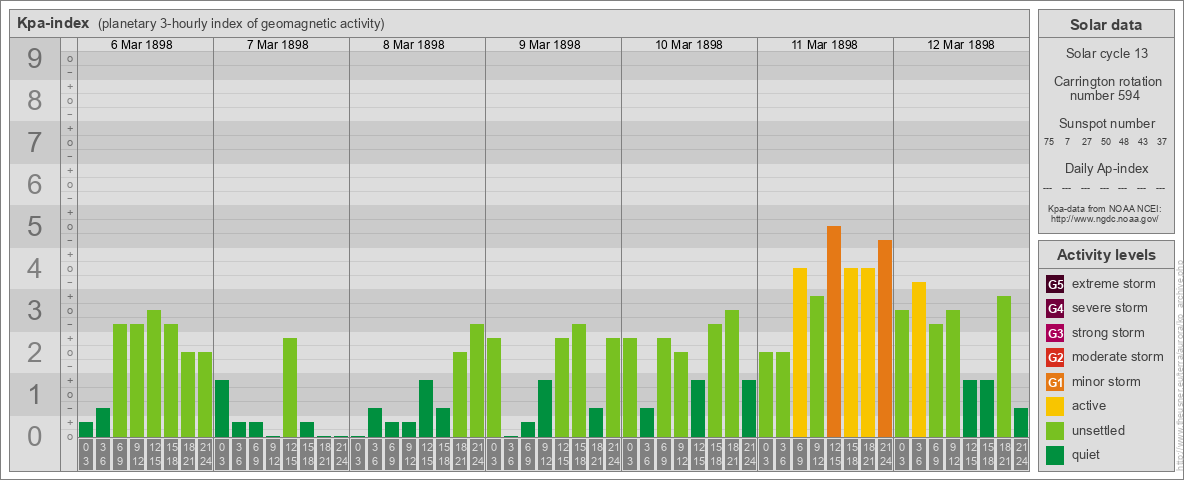The height and width of the screenshot is (480, 1184).
Task: Click the 'Sunspot number' label
Action: [x=1106, y=124]
